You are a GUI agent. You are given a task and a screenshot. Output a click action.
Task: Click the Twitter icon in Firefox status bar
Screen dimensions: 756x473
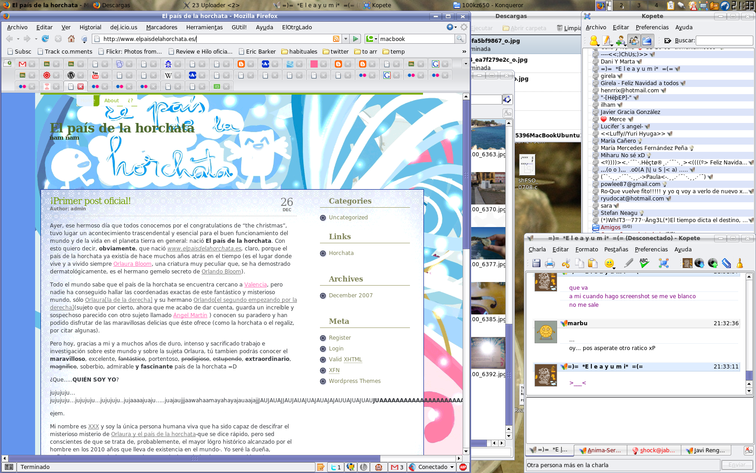coord(335,467)
